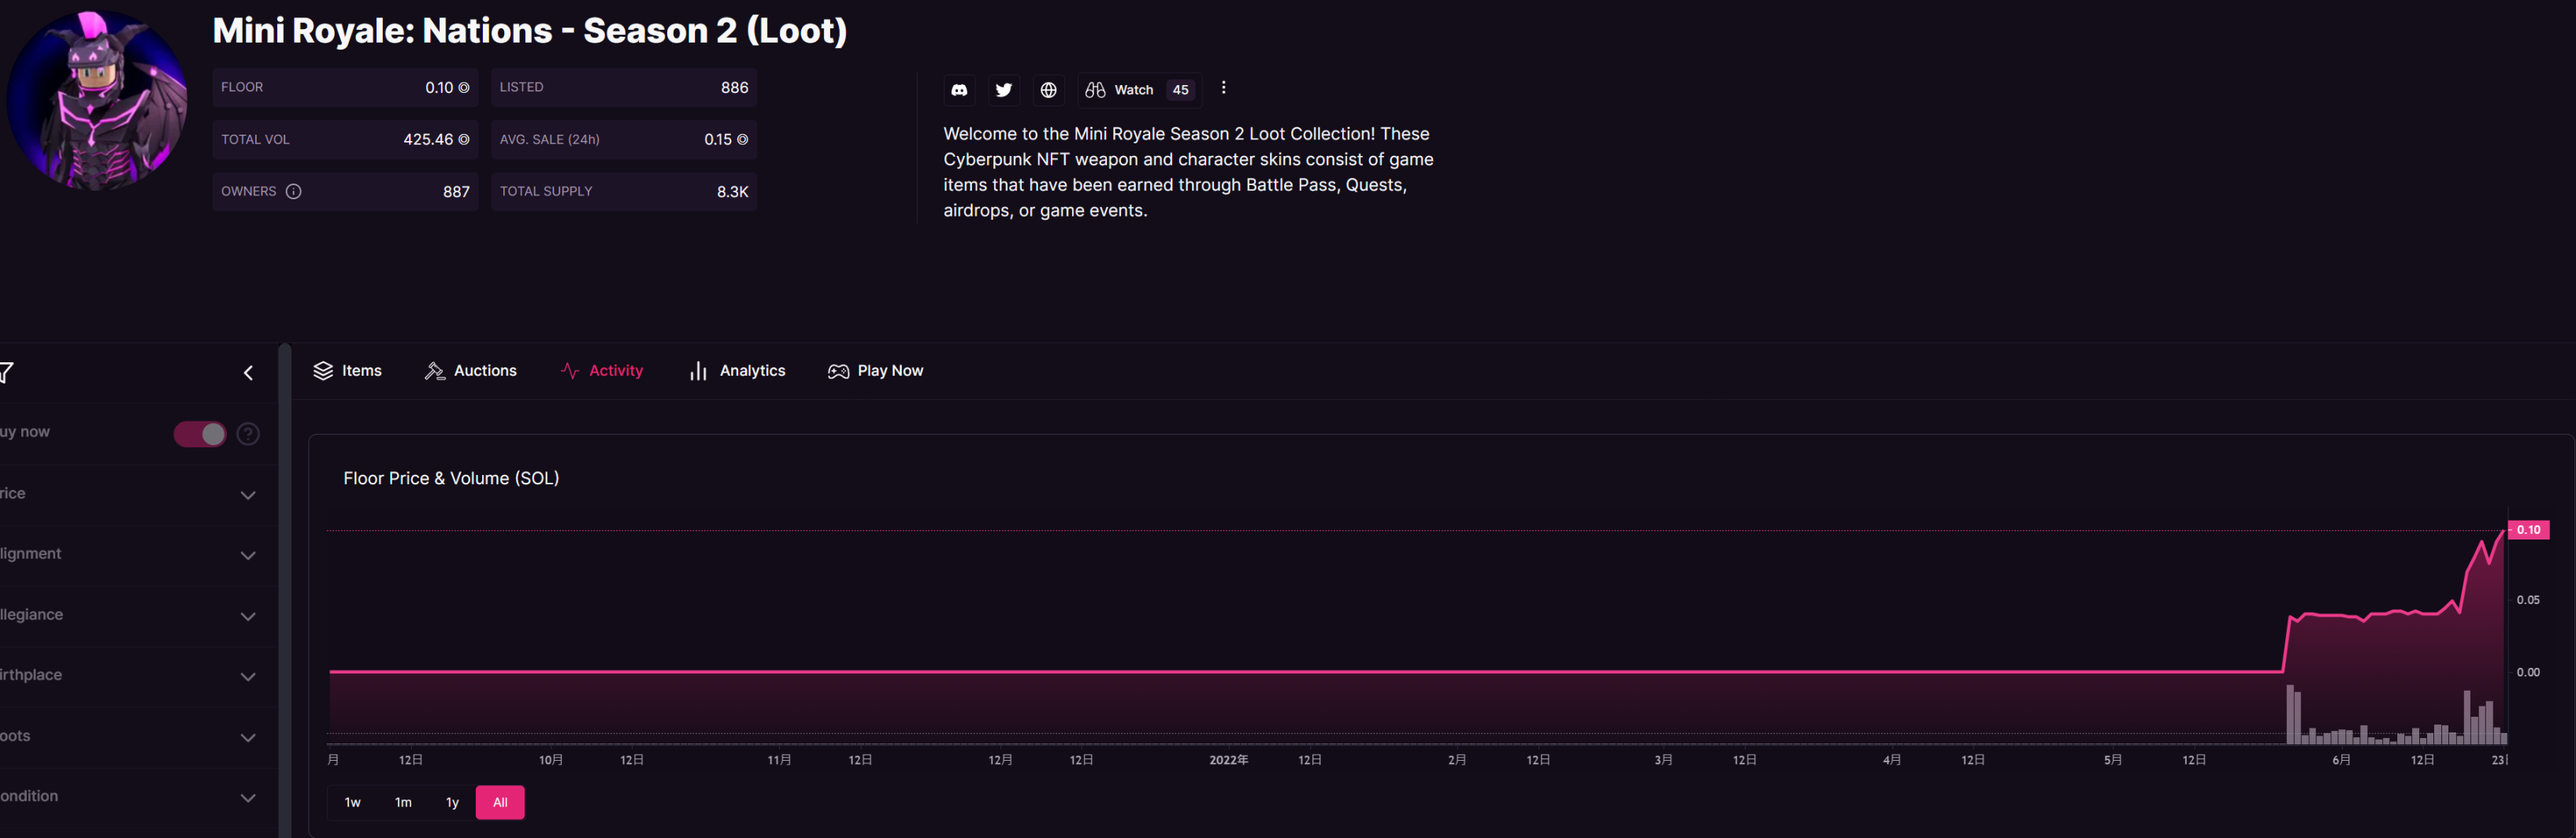Set chart range to 1y

(x=452, y=802)
